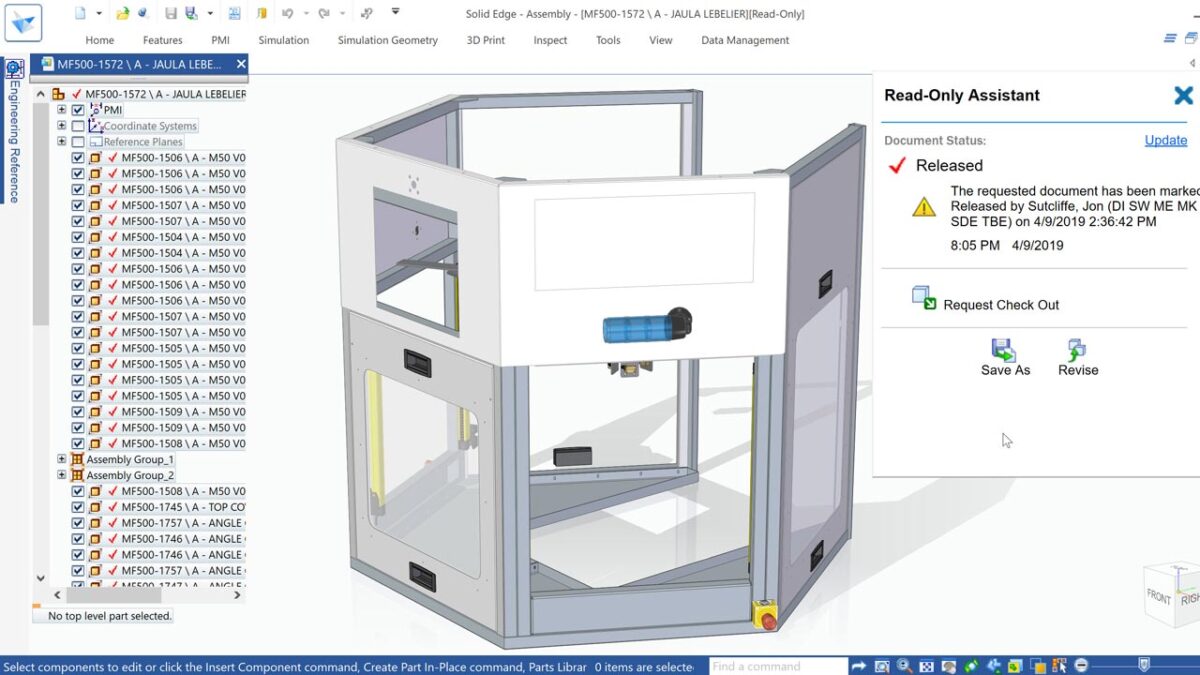
Task: Click the Undo arrow icon
Action: coord(288,14)
